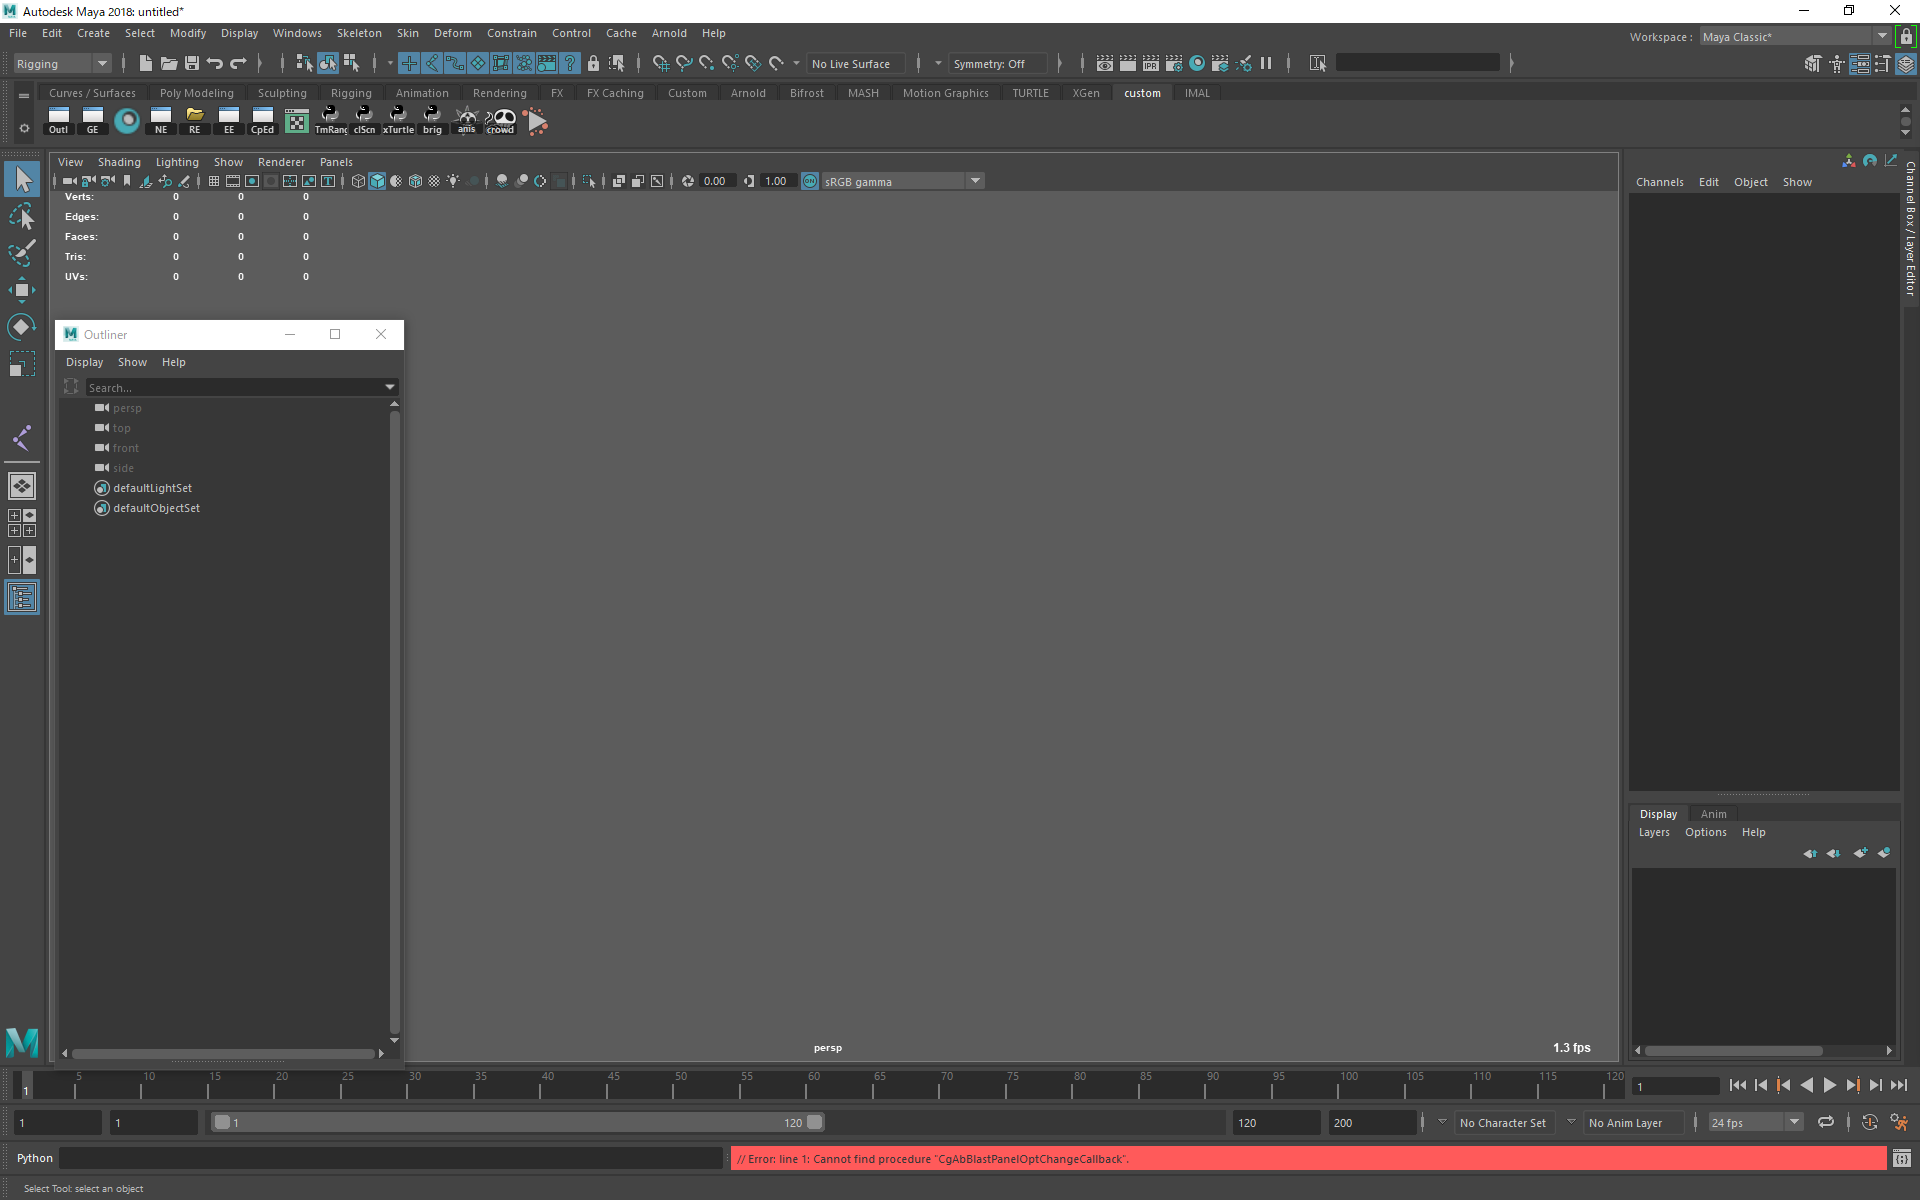1920x1200 pixels.
Task: Toggle the auto keyframe button
Action: pyautogui.click(x=1869, y=1122)
